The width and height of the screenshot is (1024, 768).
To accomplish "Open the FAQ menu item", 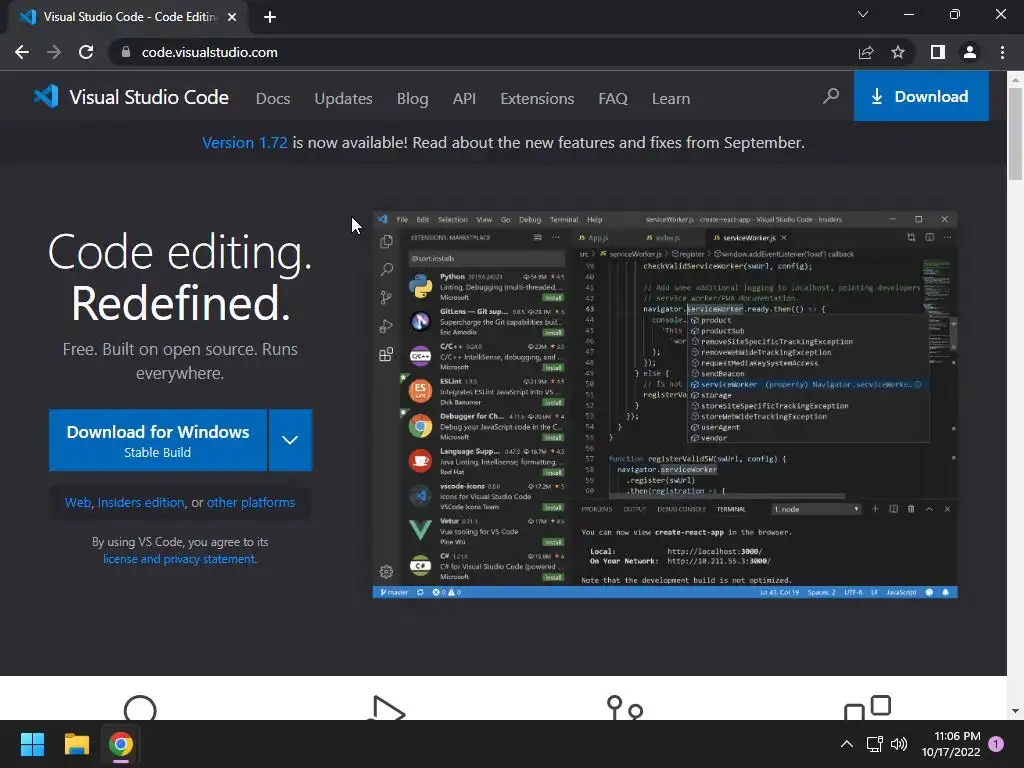I will click(x=613, y=99).
